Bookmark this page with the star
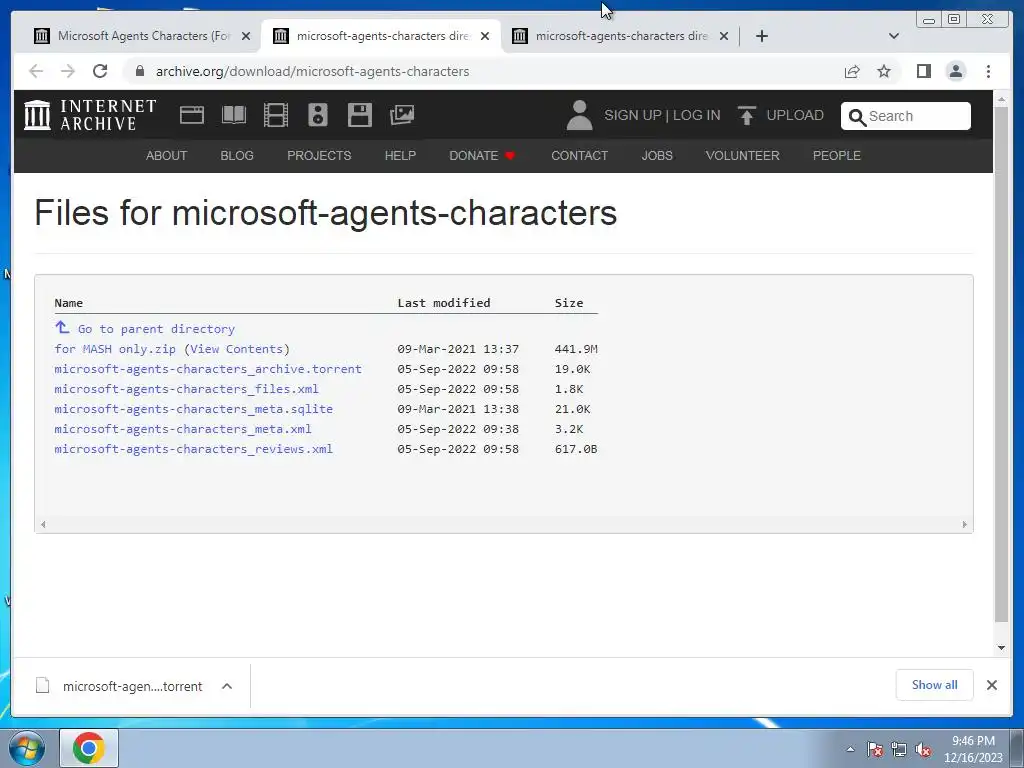Viewport: 1024px width, 768px height. pyautogui.click(x=884, y=71)
